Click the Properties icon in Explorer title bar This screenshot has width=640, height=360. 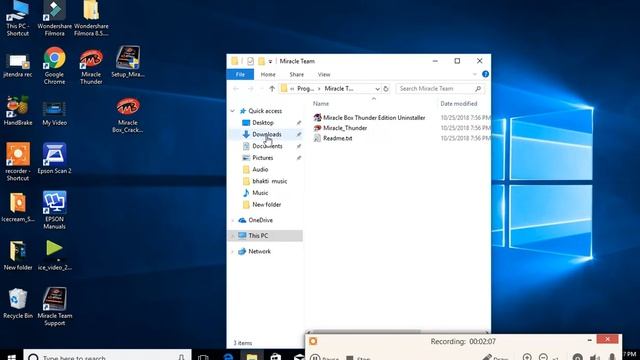point(250,61)
